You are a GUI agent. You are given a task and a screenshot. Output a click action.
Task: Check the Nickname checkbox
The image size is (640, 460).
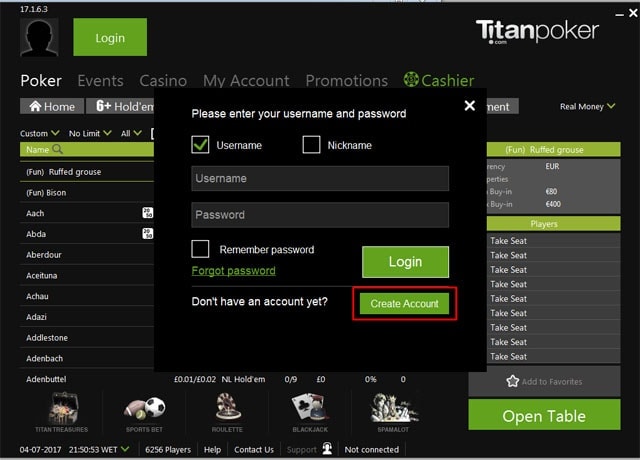311,144
